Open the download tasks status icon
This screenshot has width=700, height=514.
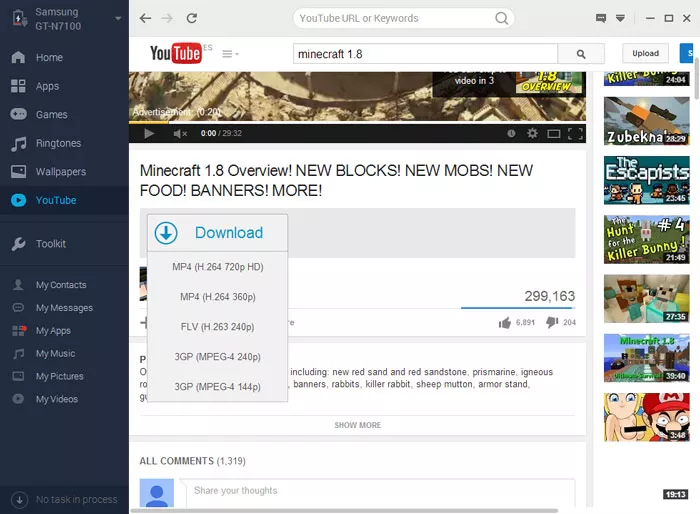19,500
